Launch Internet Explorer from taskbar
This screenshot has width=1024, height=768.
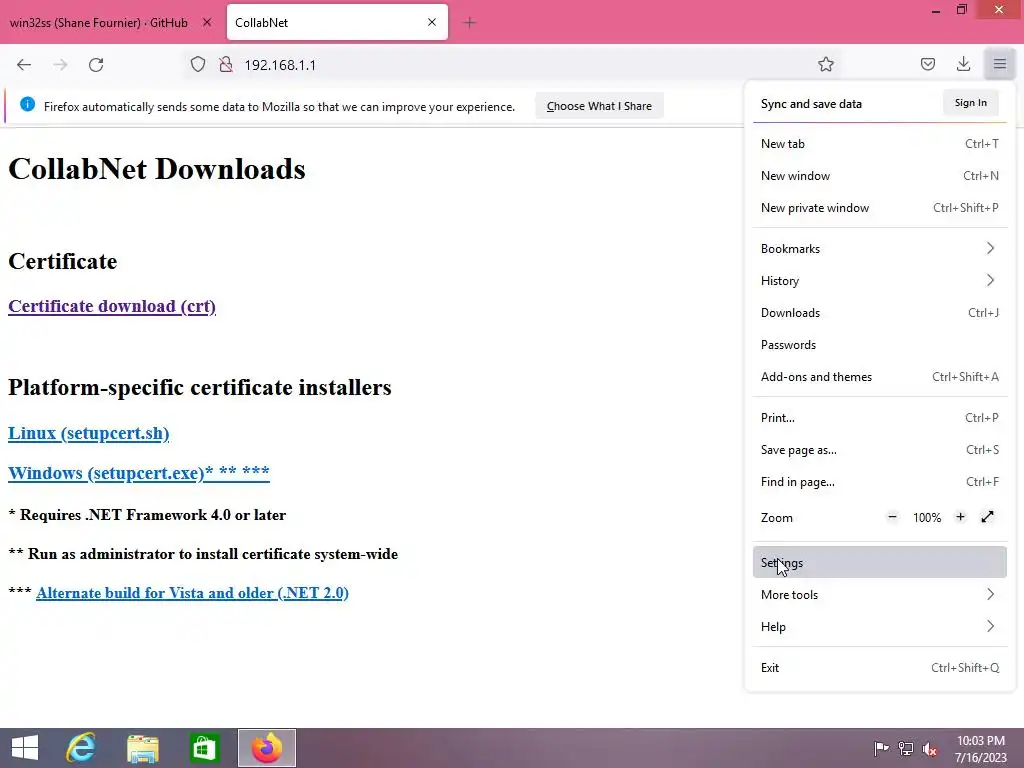[x=81, y=748]
